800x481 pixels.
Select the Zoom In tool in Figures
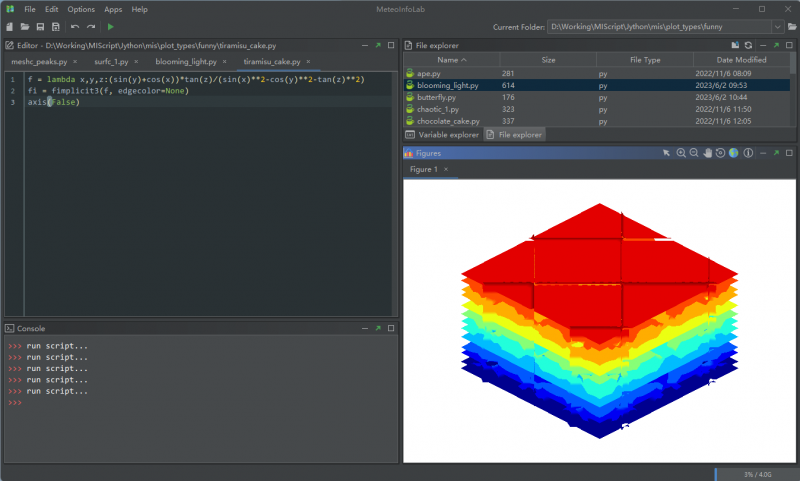[x=681, y=153]
